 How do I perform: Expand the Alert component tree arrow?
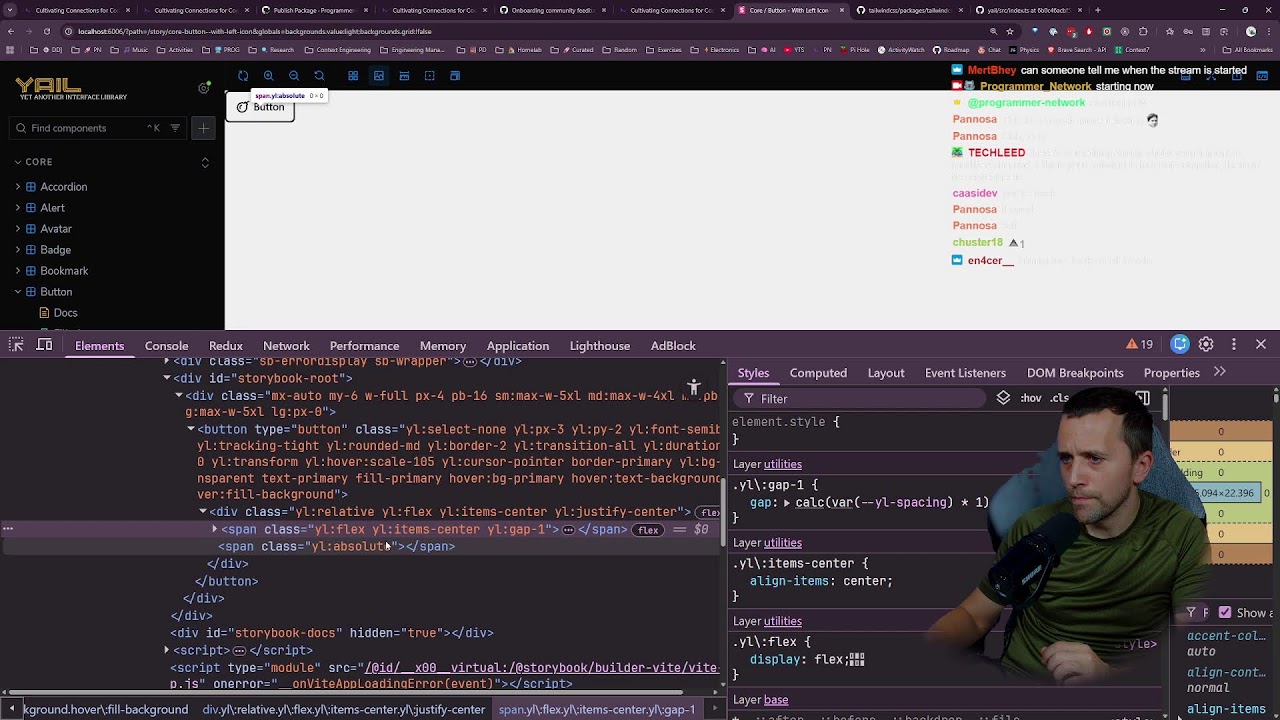tap(17, 208)
